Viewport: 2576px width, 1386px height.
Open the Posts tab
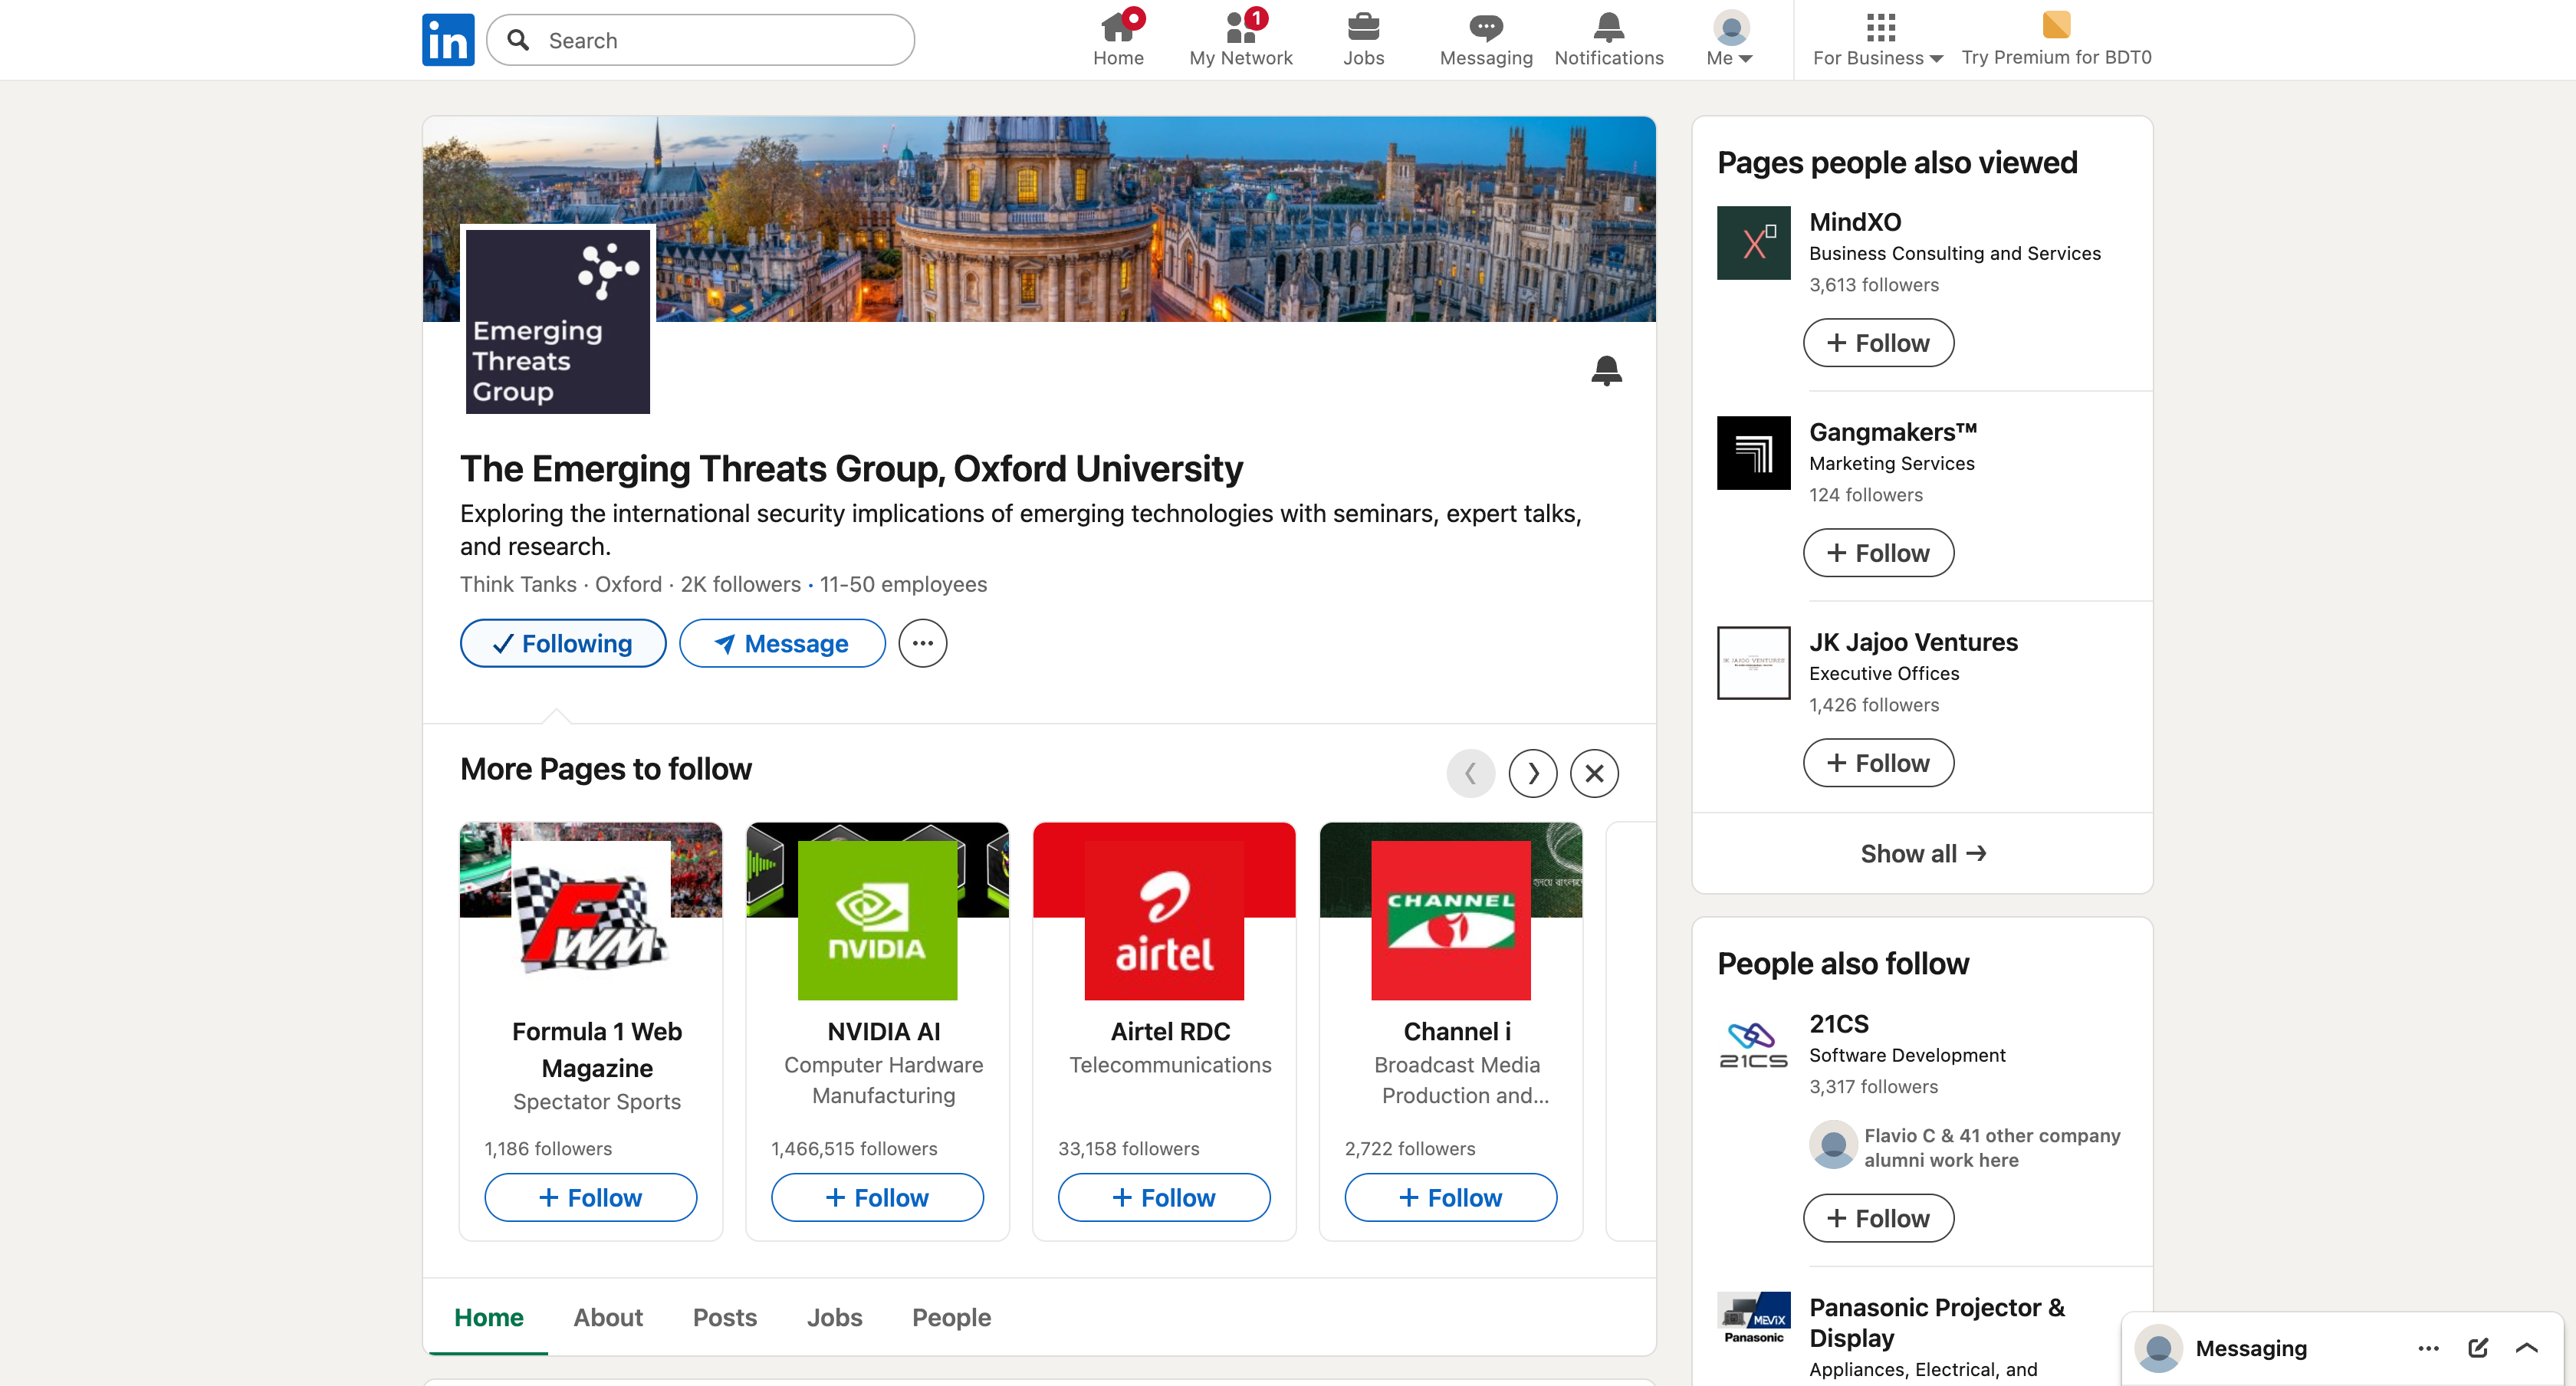click(724, 1317)
